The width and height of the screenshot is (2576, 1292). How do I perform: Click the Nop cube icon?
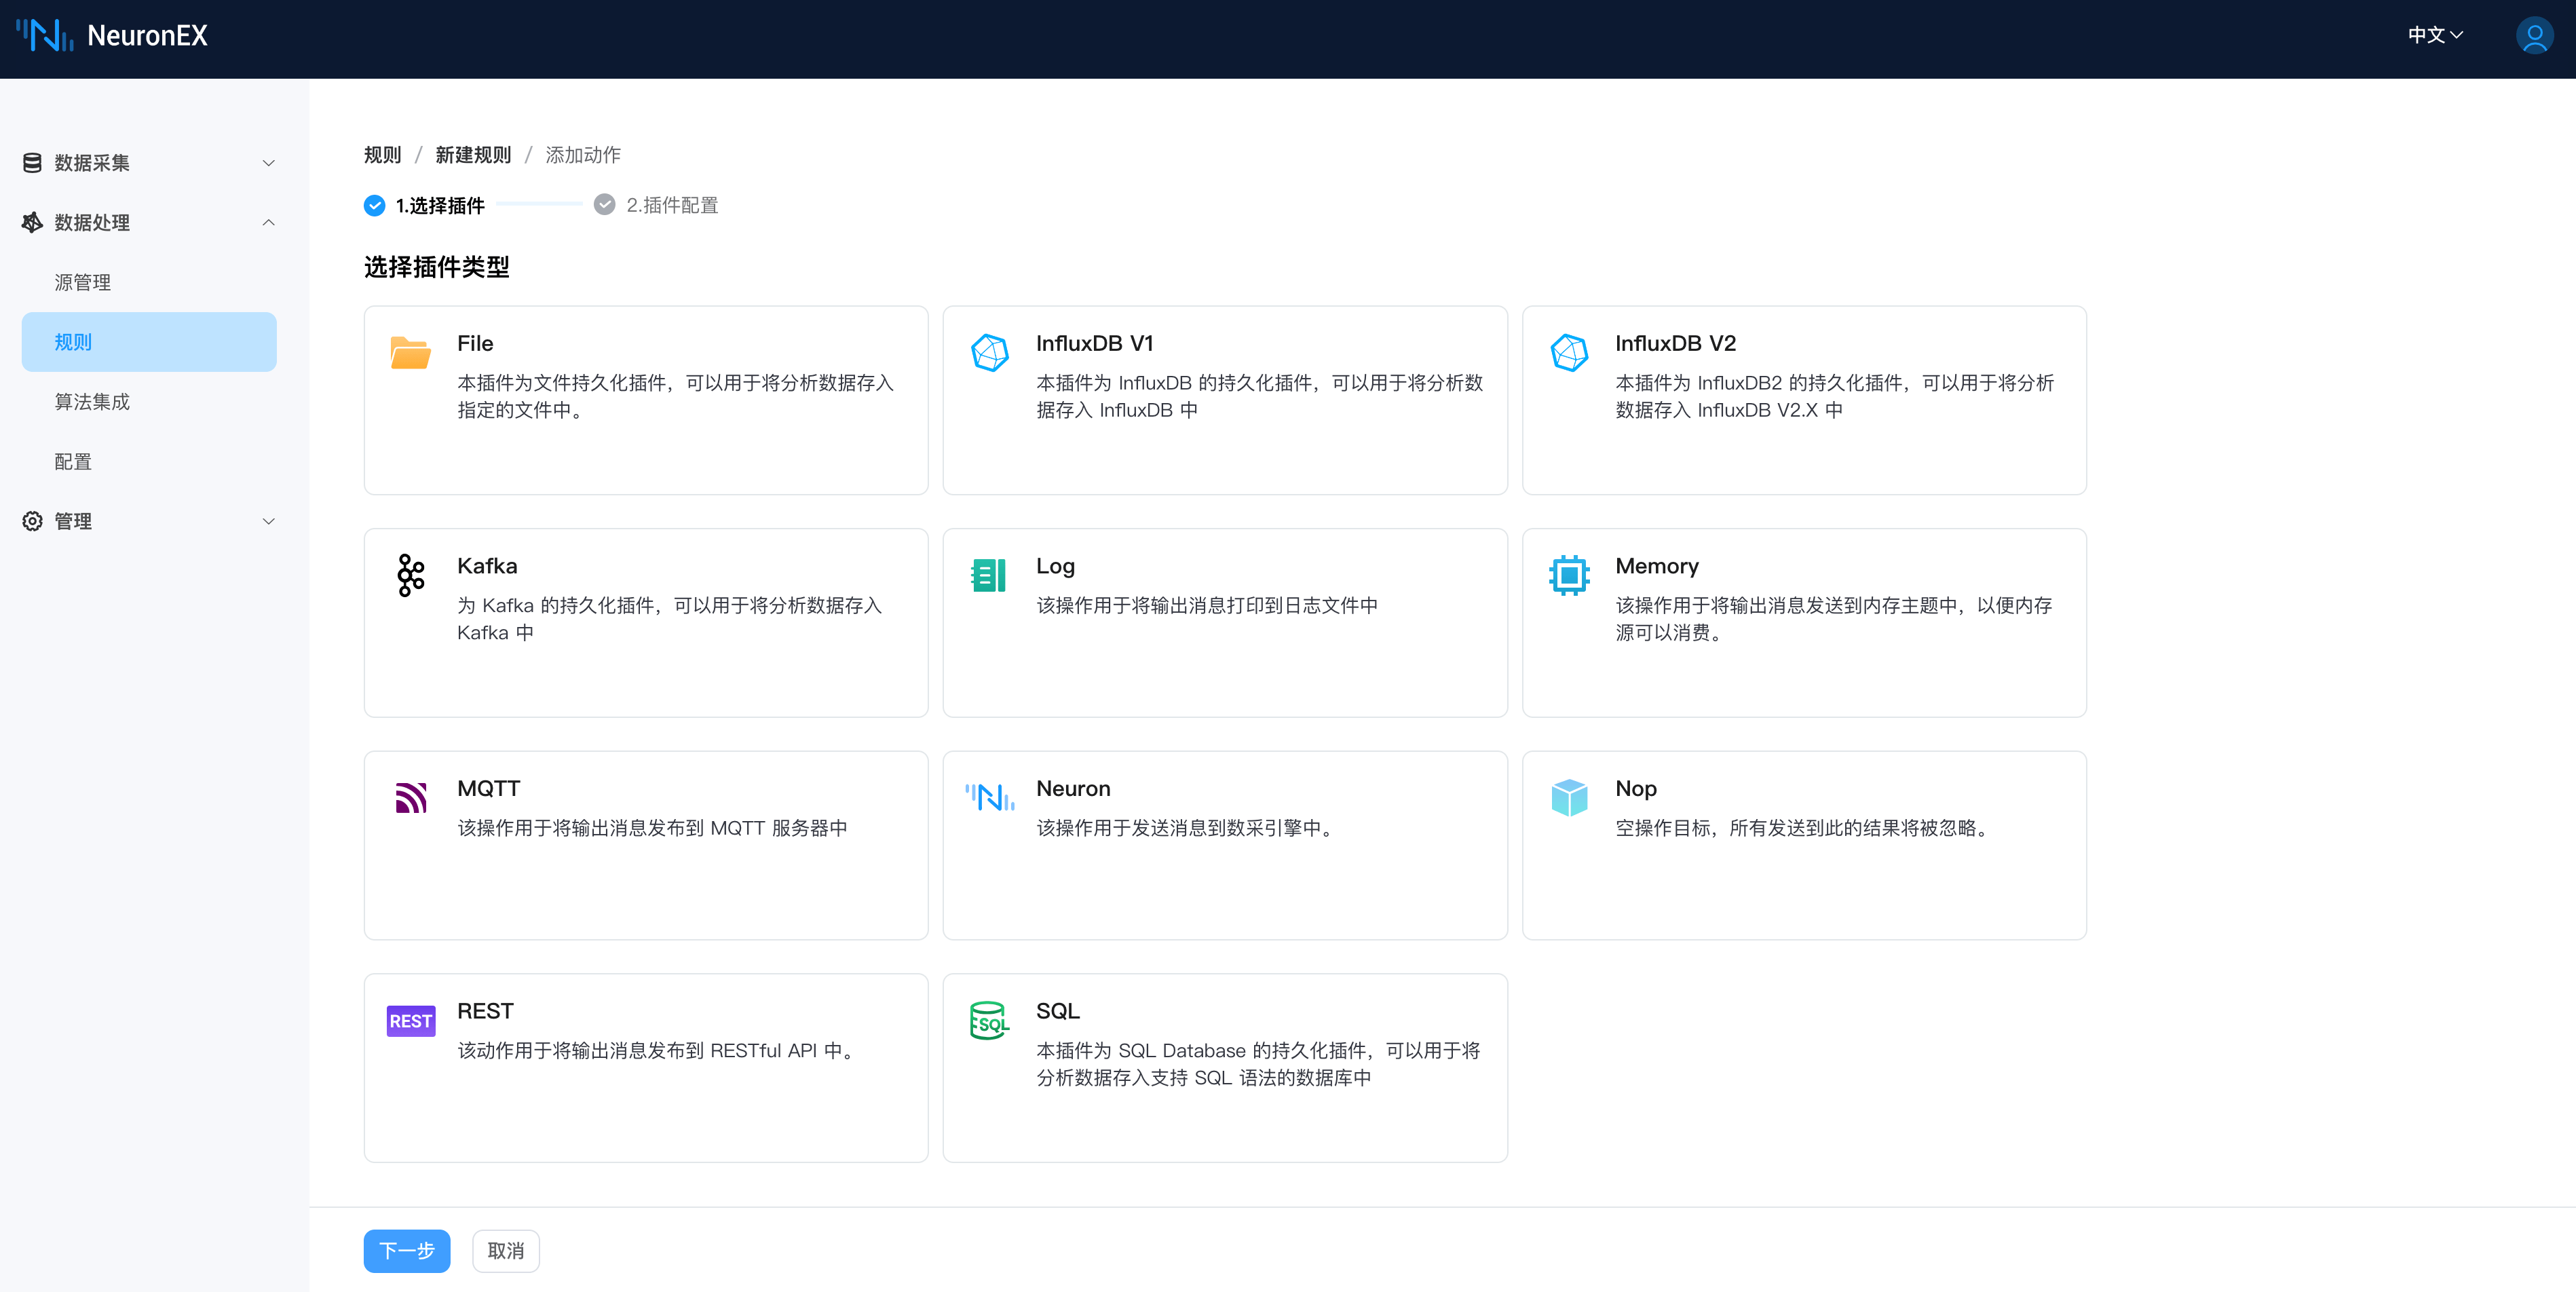[x=1568, y=797]
